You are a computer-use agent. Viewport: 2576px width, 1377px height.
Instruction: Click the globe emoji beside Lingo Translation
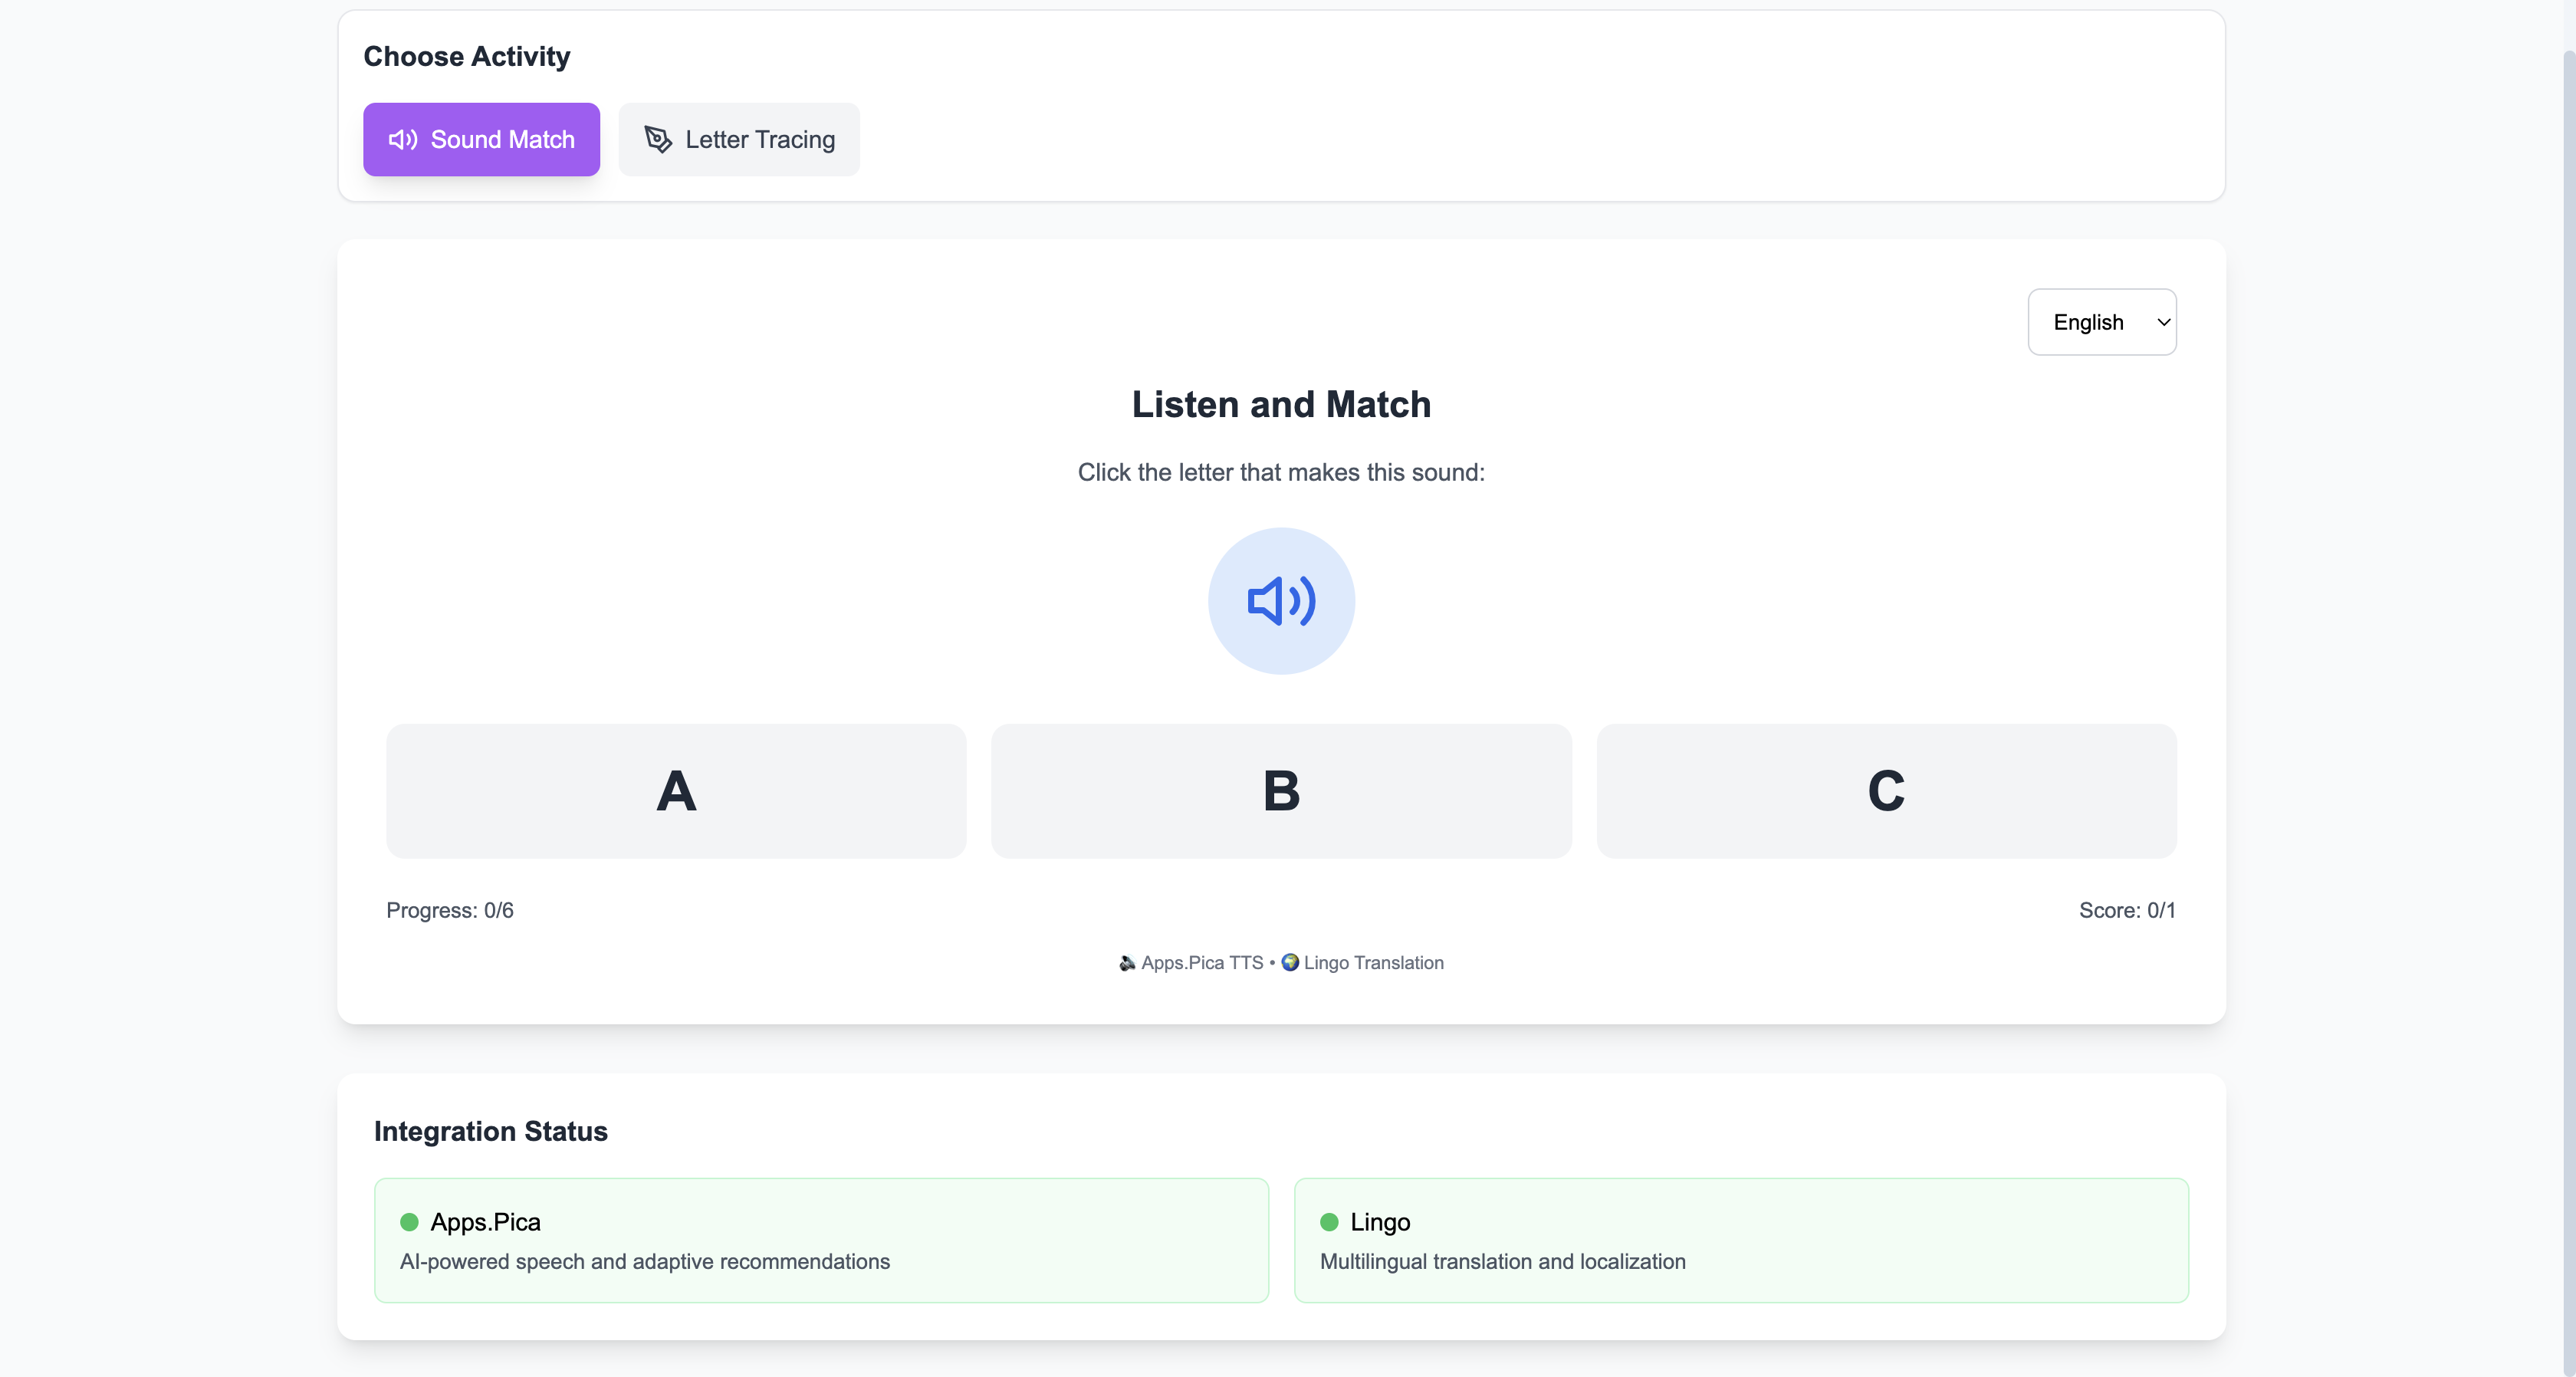point(1290,962)
